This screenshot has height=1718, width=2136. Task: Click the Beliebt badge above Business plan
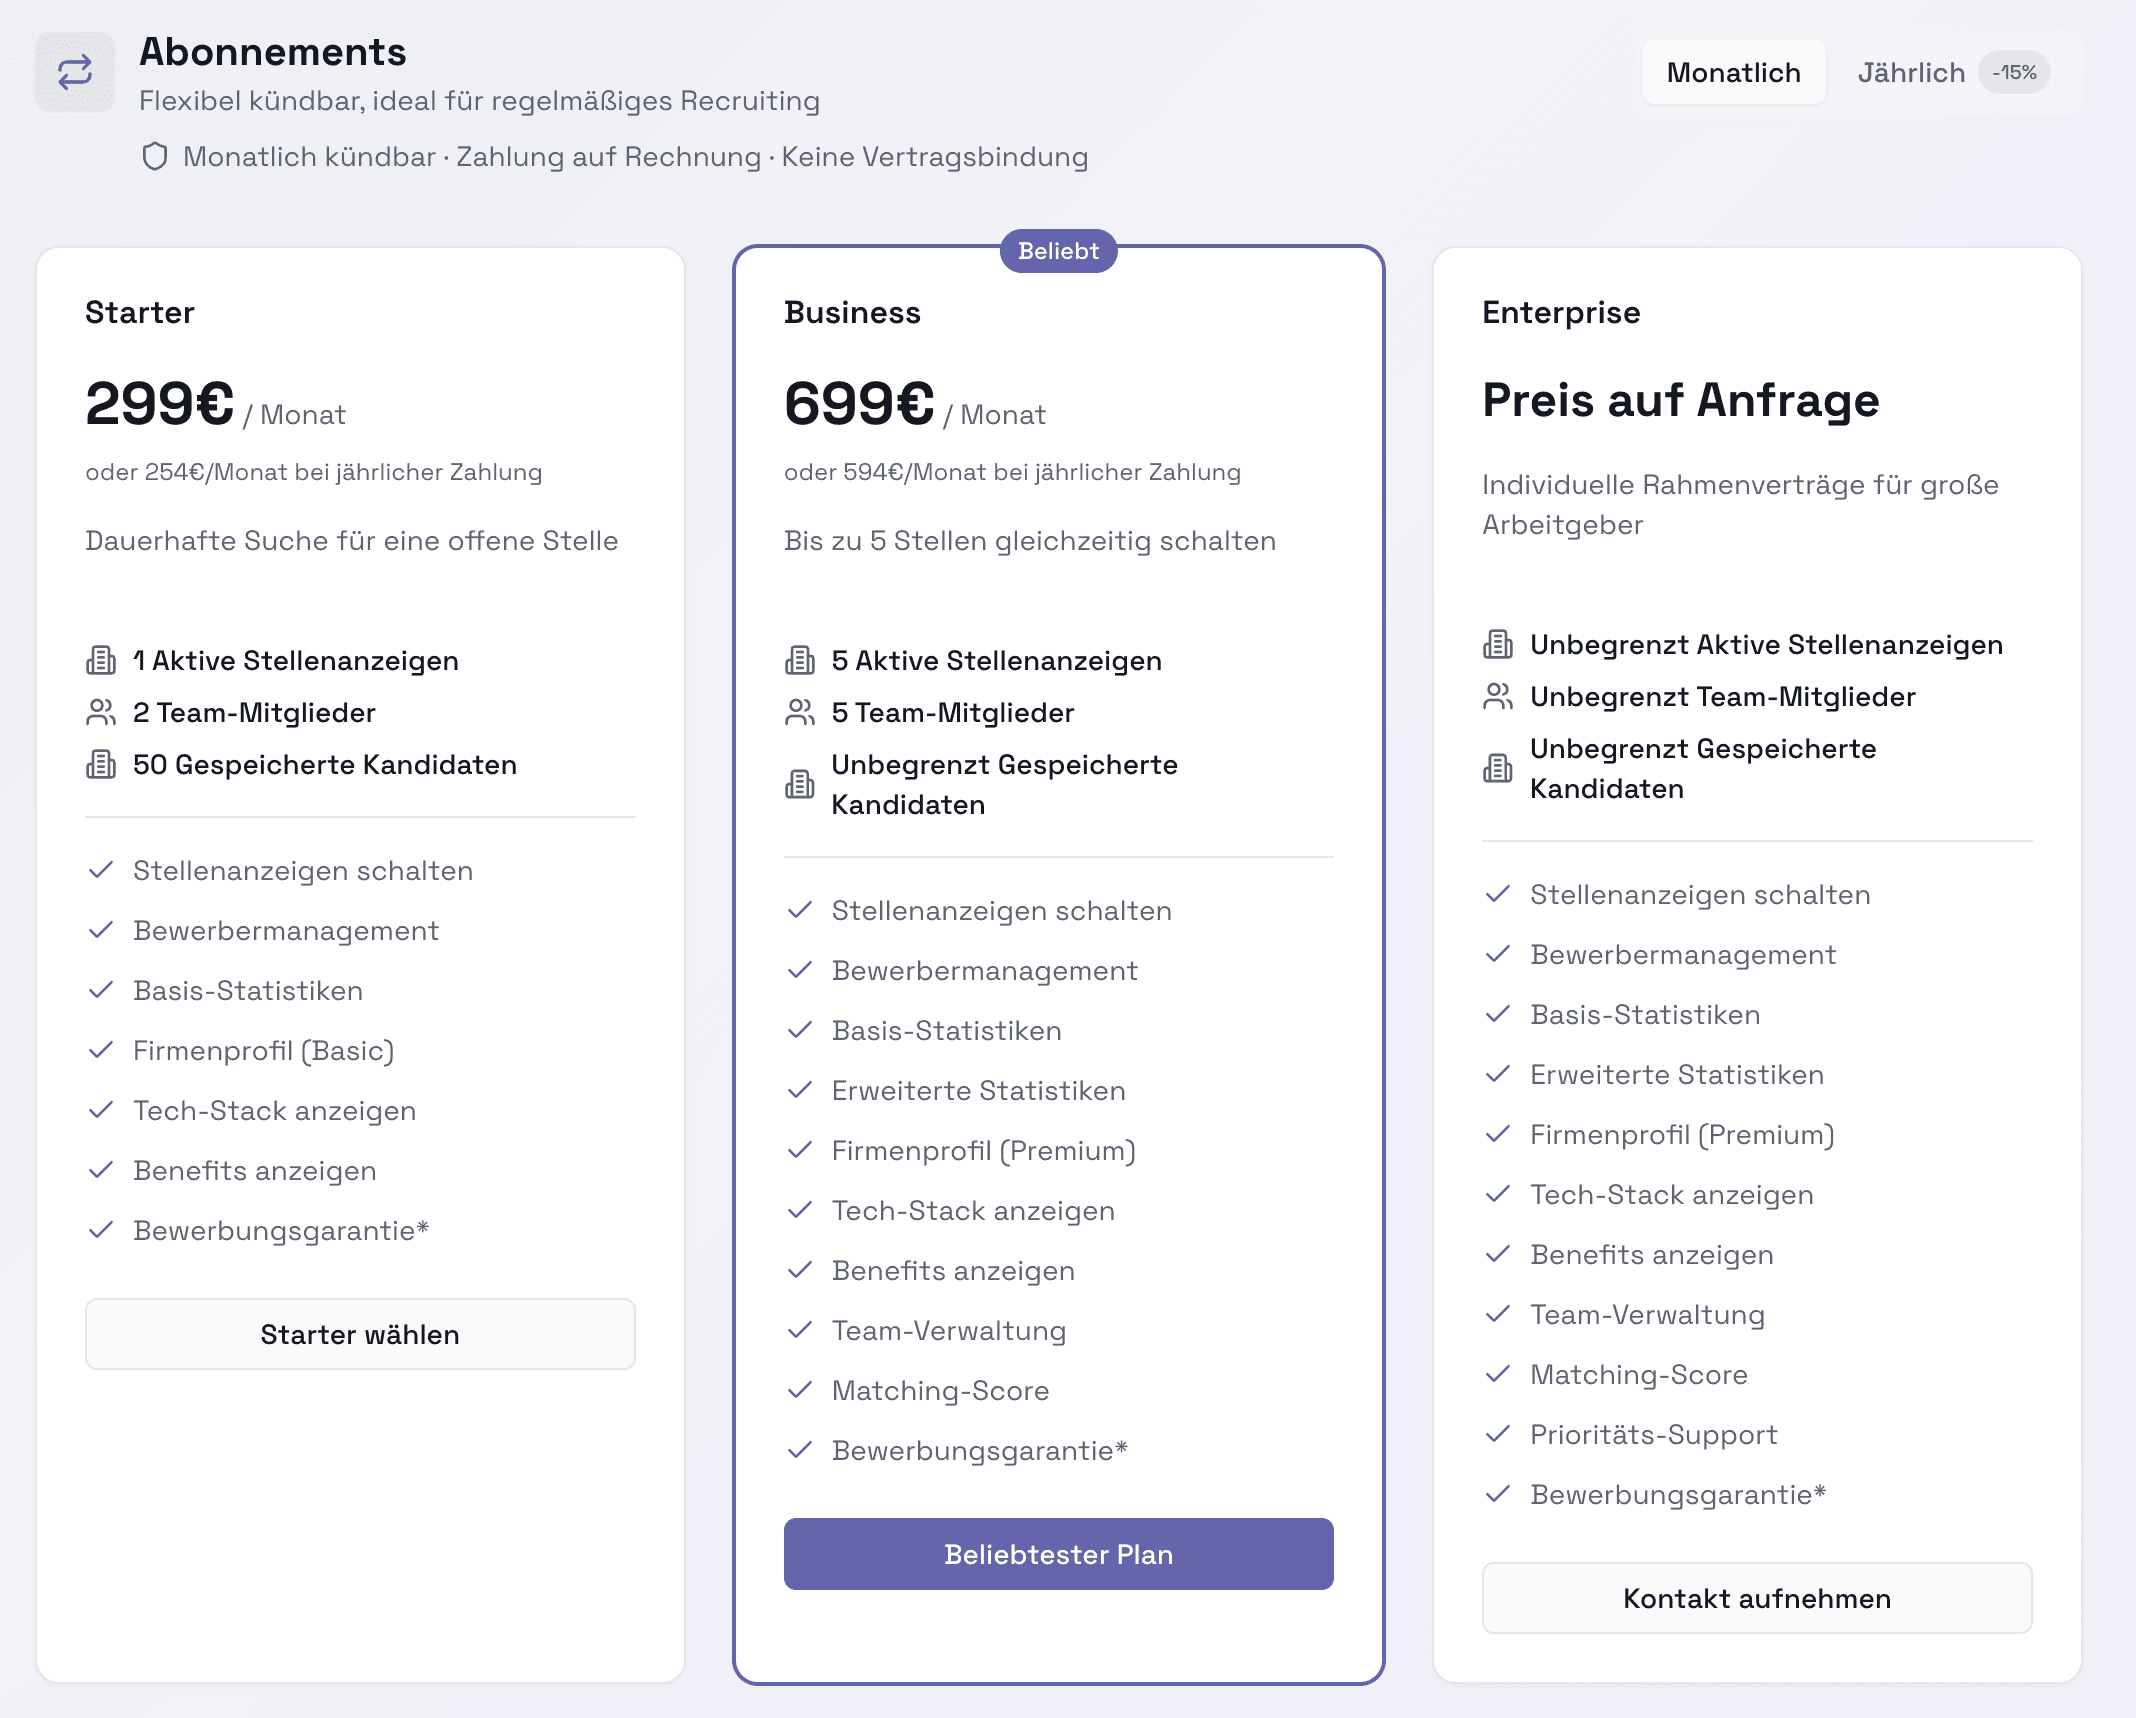[1058, 252]
